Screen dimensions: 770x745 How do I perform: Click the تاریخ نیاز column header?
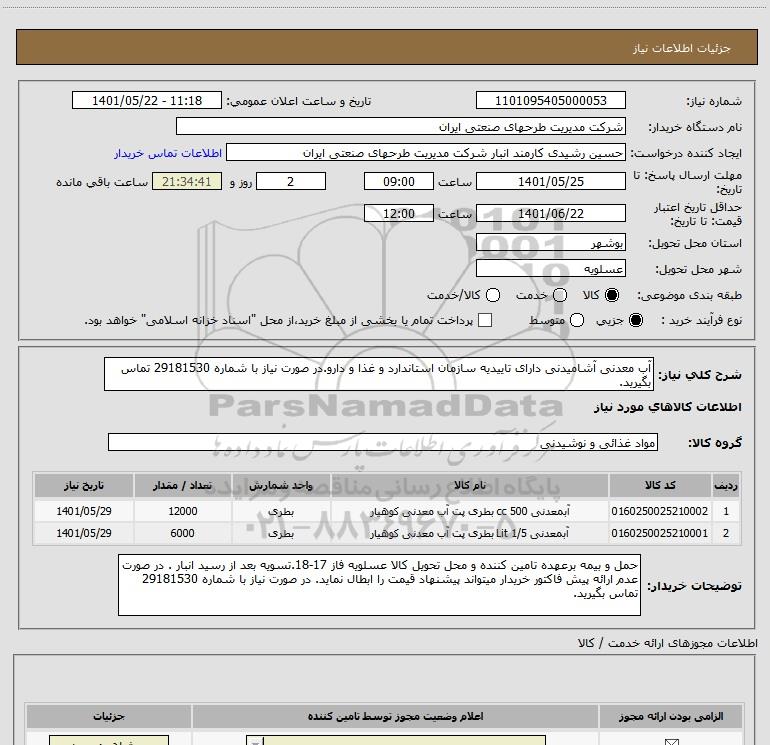pos(83,485)
